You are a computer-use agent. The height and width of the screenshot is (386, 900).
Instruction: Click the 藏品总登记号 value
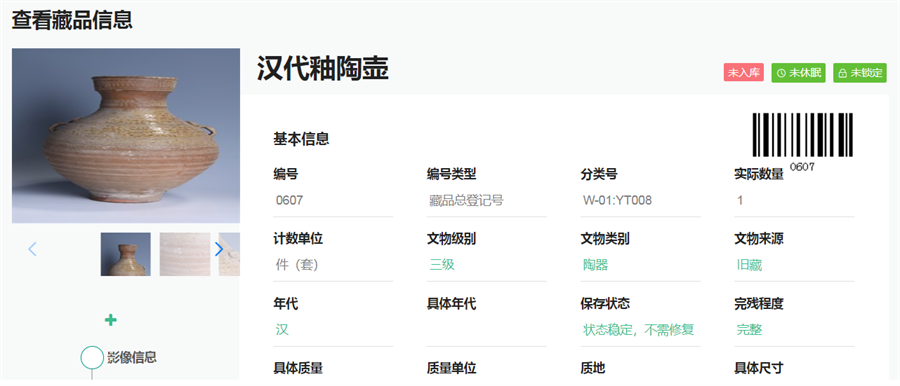[466, 200]
